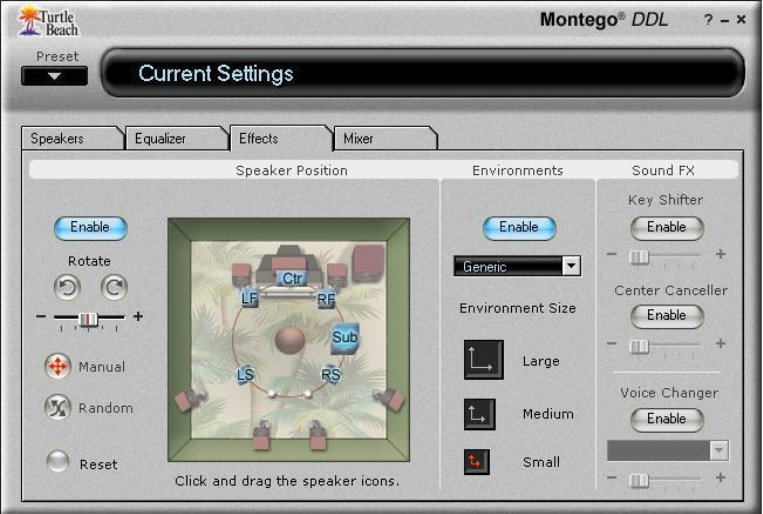Image resolution: width=763 pixels, height=514 pixels.
Task: Toggle Key Shifter Enable button
Action: click(x=667, y=228)
